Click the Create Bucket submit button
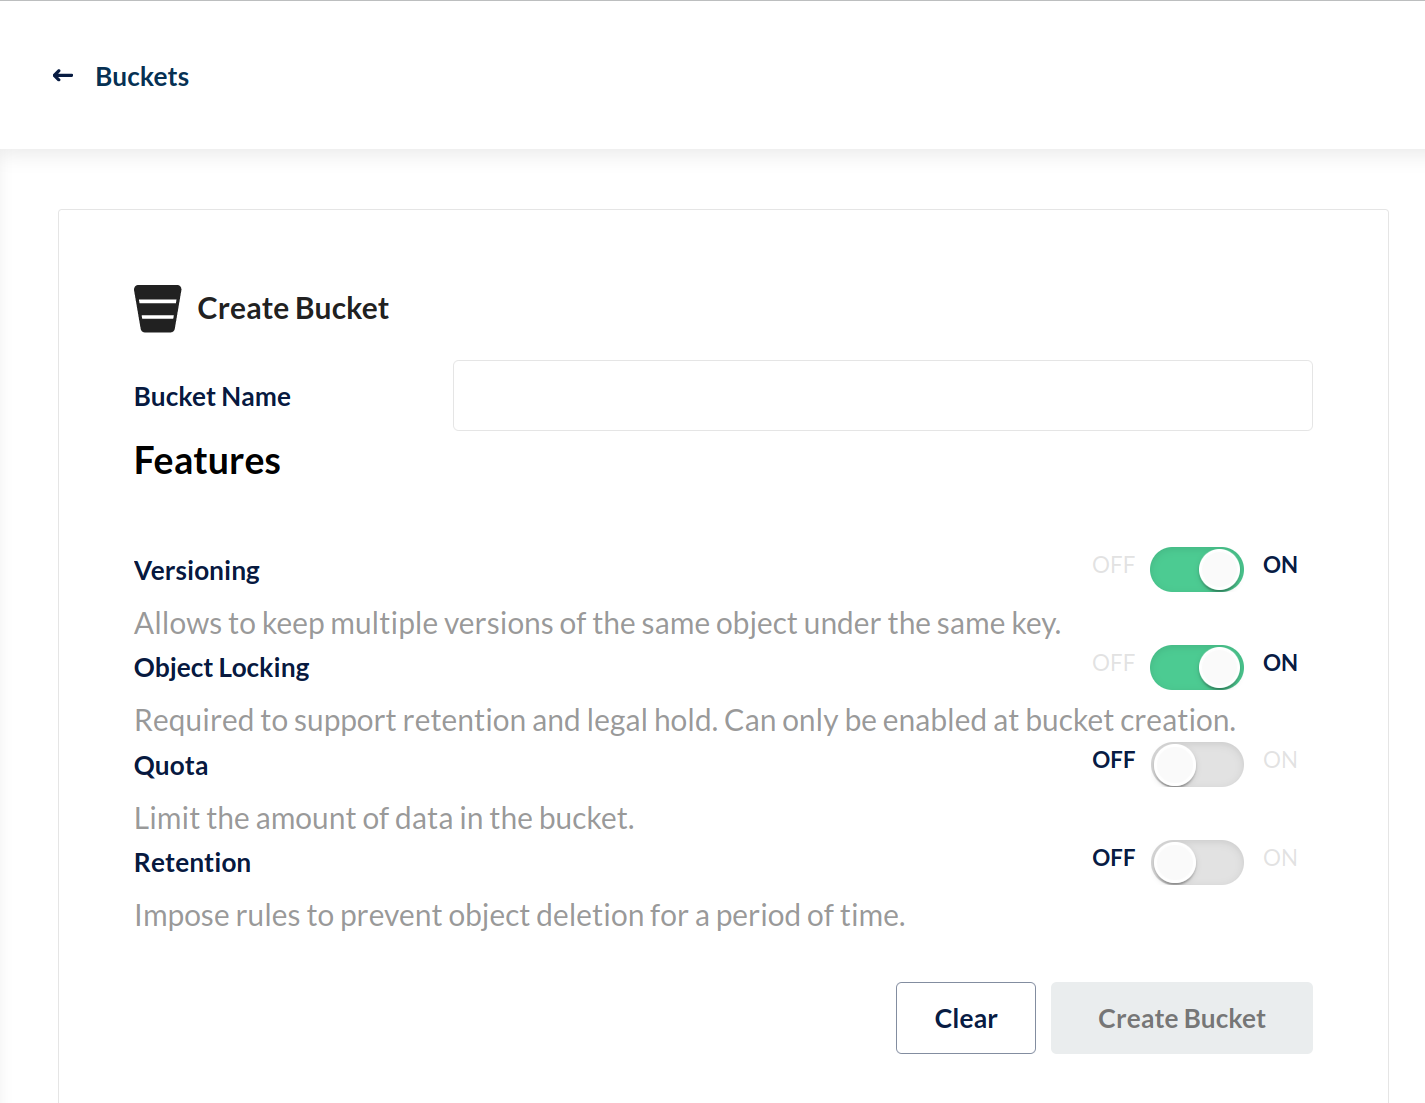 click(1181, 1018)
